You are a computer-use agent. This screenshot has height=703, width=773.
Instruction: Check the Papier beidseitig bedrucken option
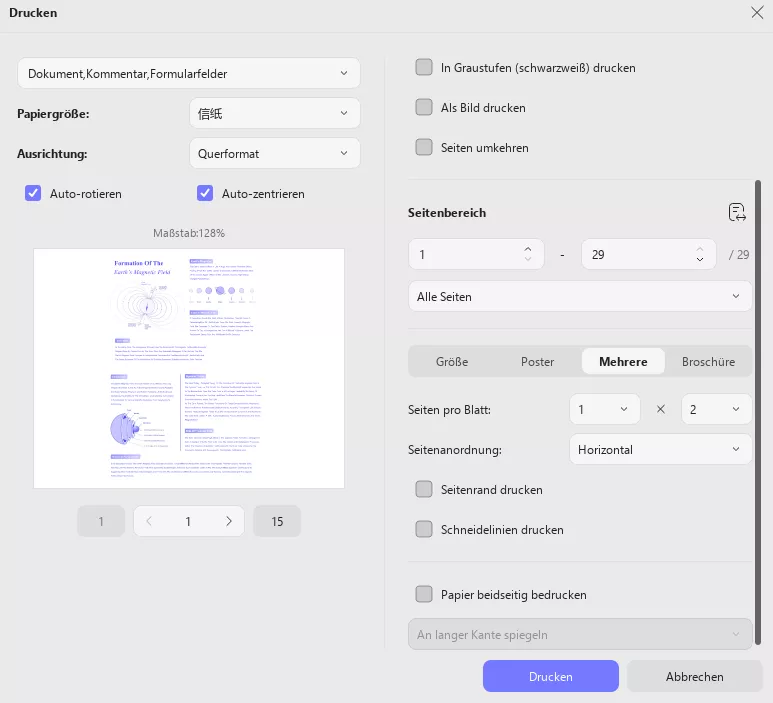[x=424, y=595]
